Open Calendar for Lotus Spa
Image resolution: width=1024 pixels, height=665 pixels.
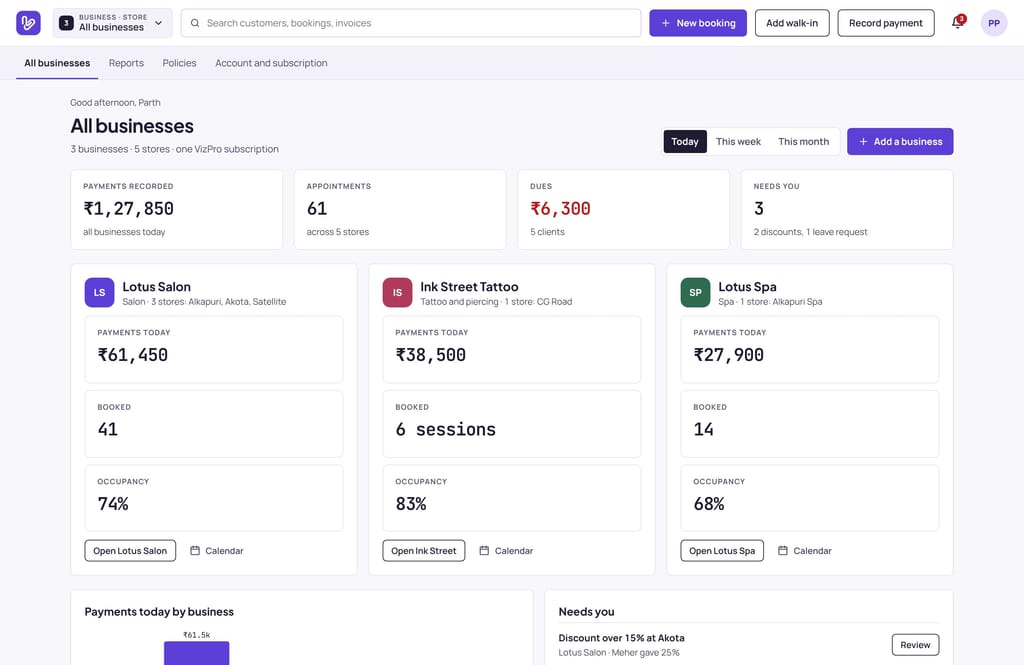805,551
